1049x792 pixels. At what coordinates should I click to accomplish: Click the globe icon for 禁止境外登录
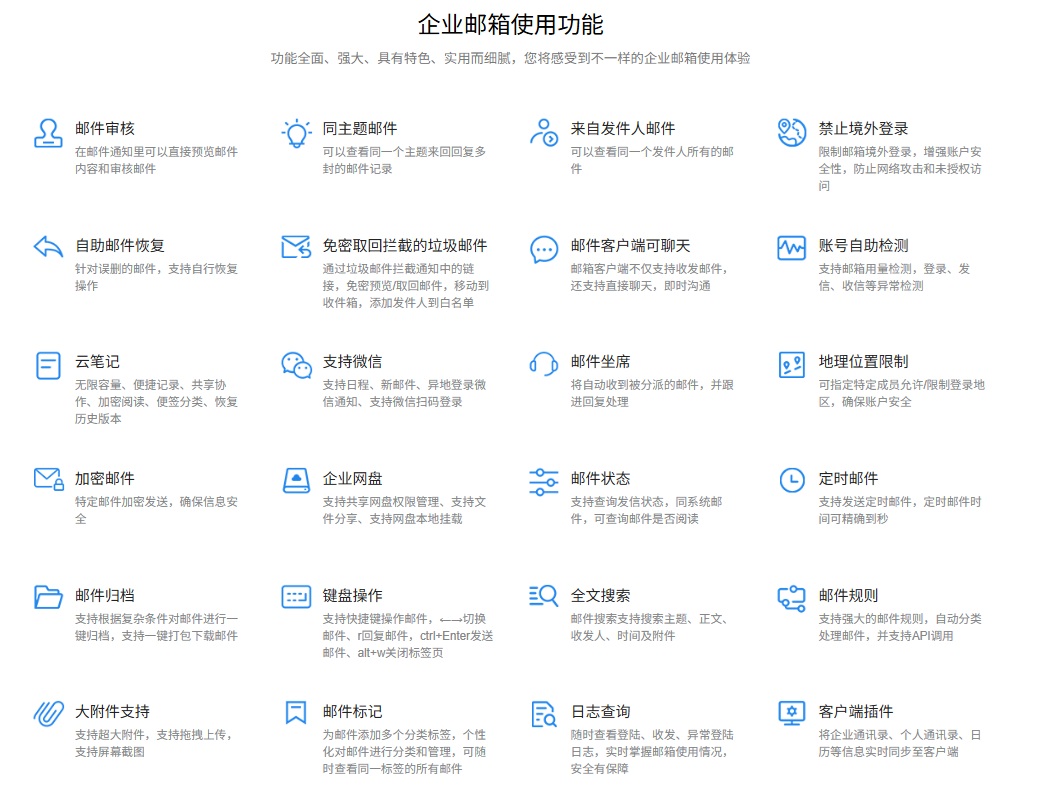point(791,132)
